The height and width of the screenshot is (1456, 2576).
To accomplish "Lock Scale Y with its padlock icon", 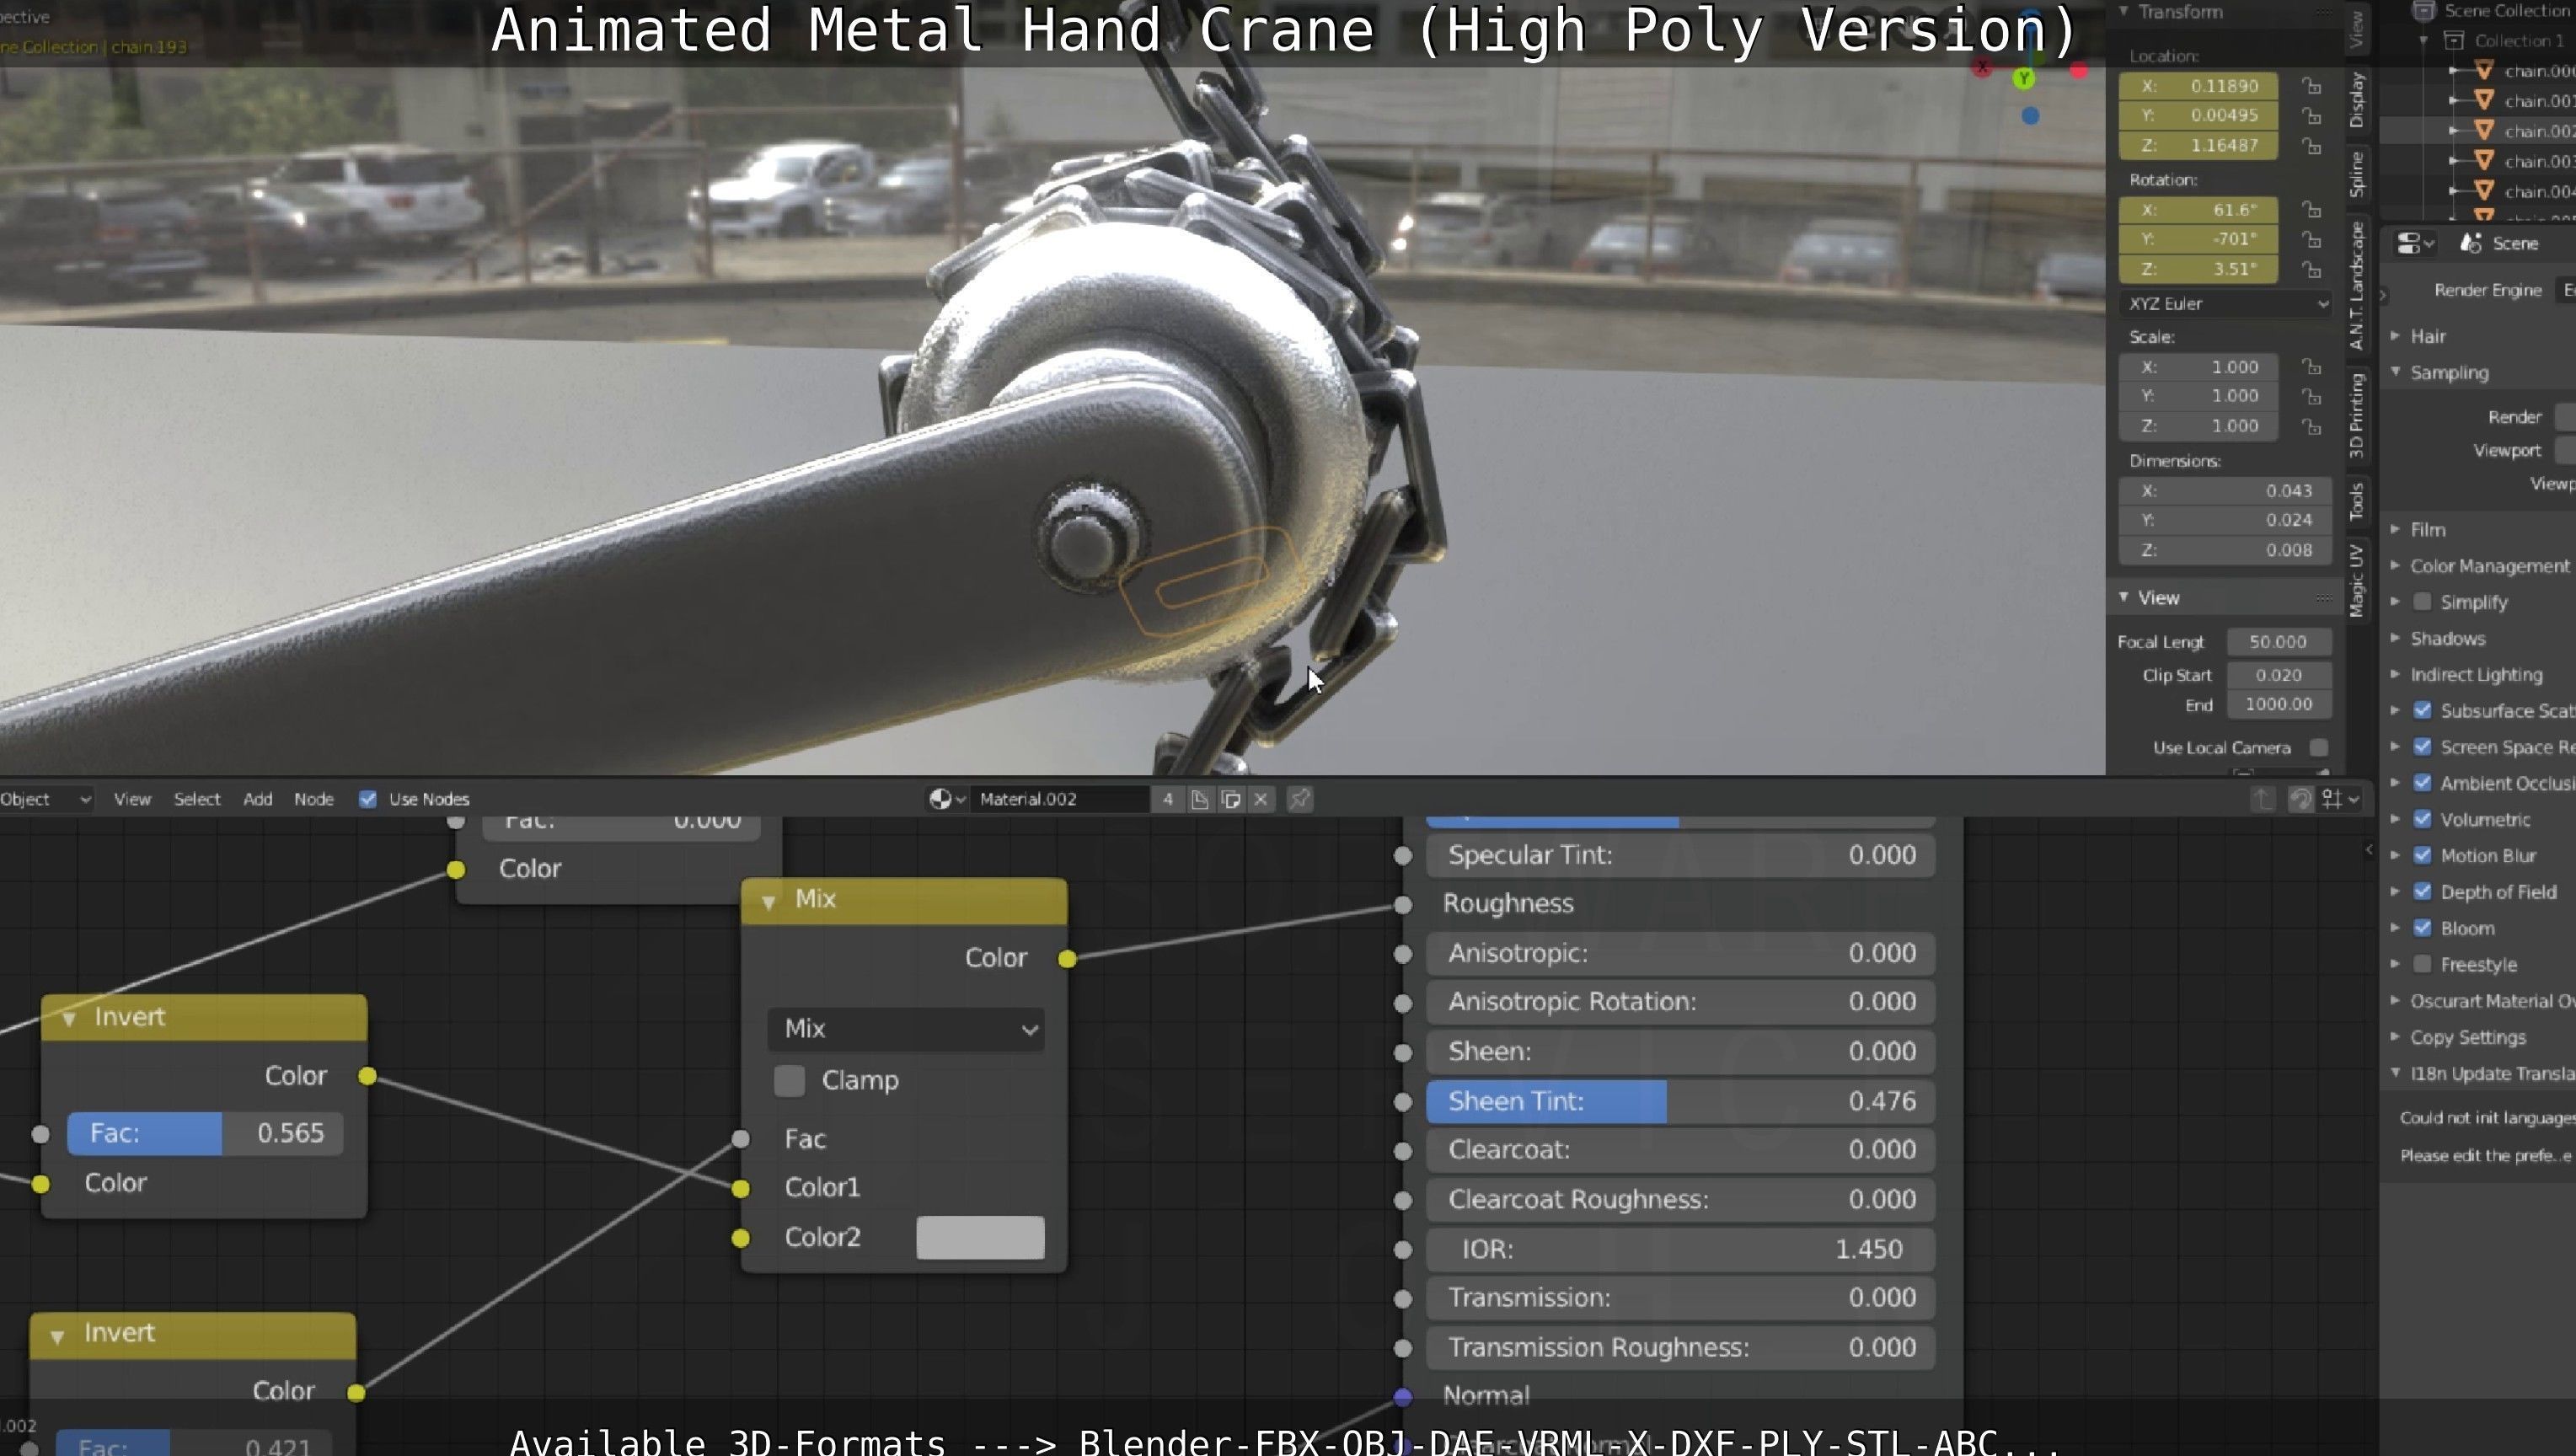I will pyautogui.click(x=2311, y=397).
